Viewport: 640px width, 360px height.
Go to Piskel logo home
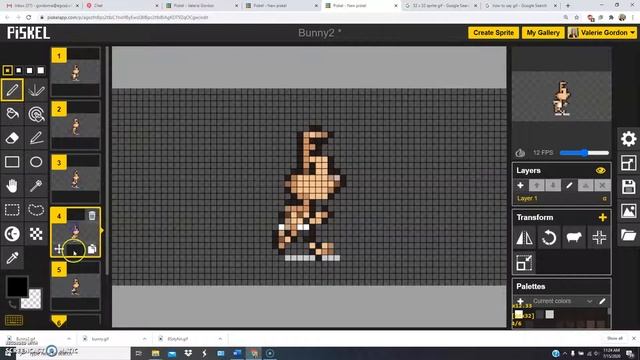coord(29,33)
